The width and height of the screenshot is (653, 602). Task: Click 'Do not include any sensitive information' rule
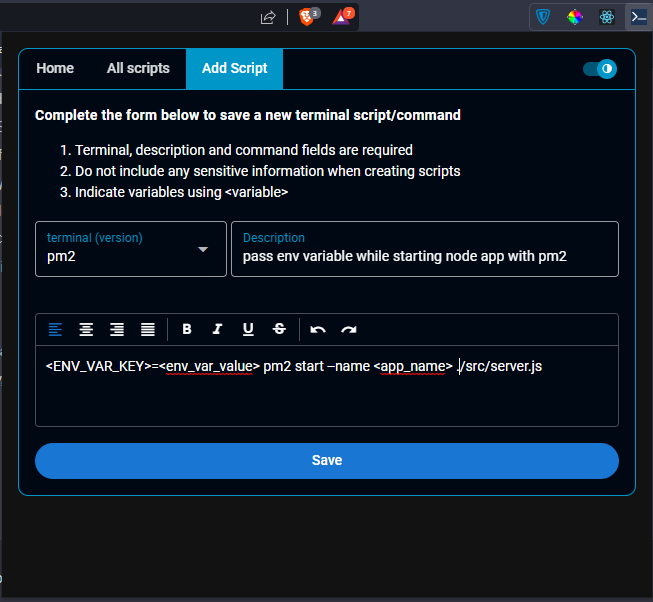268,171
